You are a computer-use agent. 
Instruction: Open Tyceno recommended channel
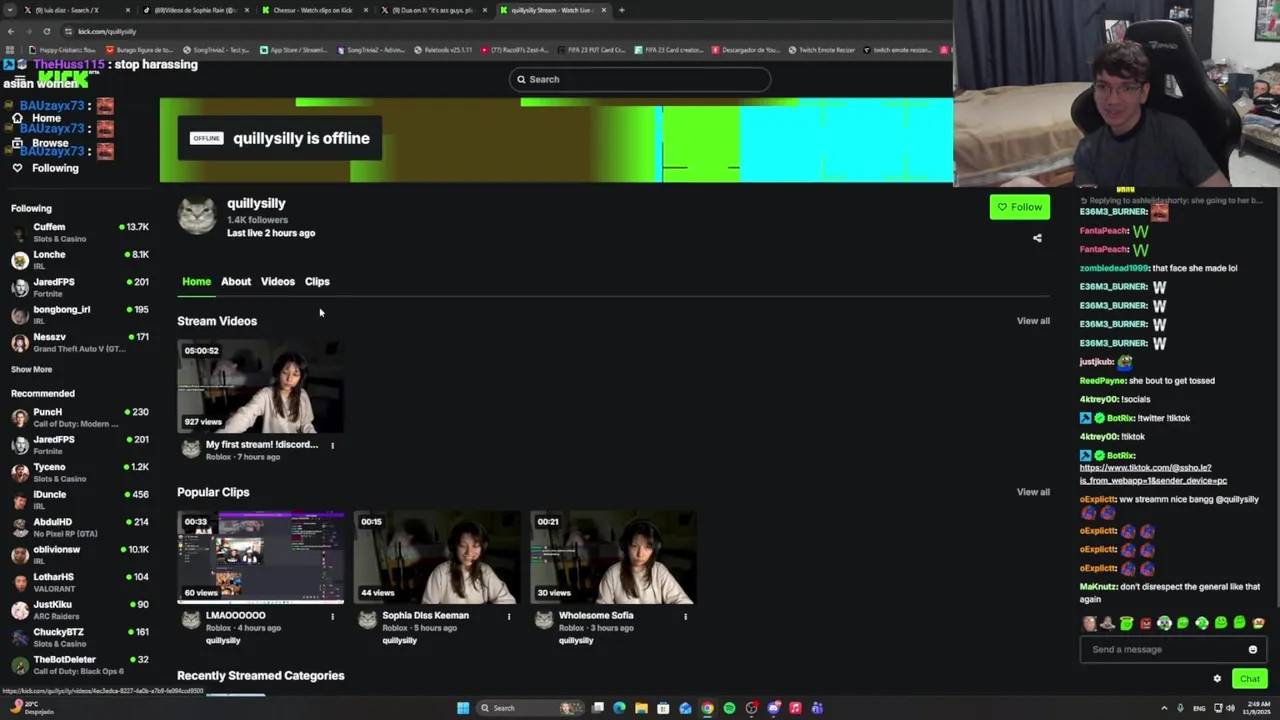pos(80,472)
